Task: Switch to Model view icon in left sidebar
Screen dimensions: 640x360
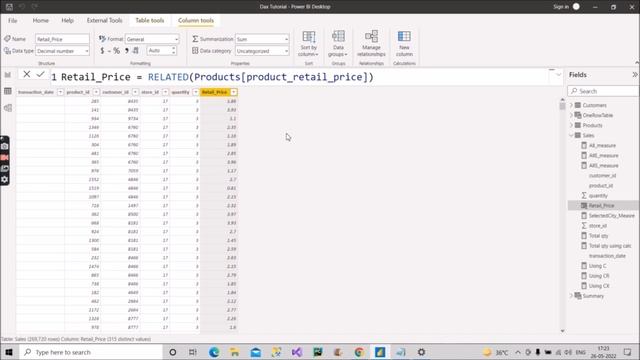Action: 8,108
